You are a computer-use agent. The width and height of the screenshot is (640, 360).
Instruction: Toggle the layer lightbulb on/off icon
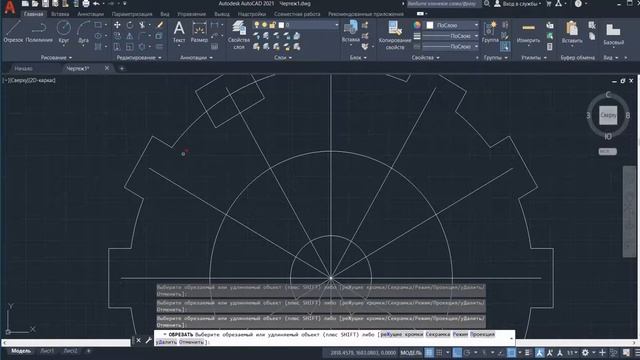coord(257,25)
